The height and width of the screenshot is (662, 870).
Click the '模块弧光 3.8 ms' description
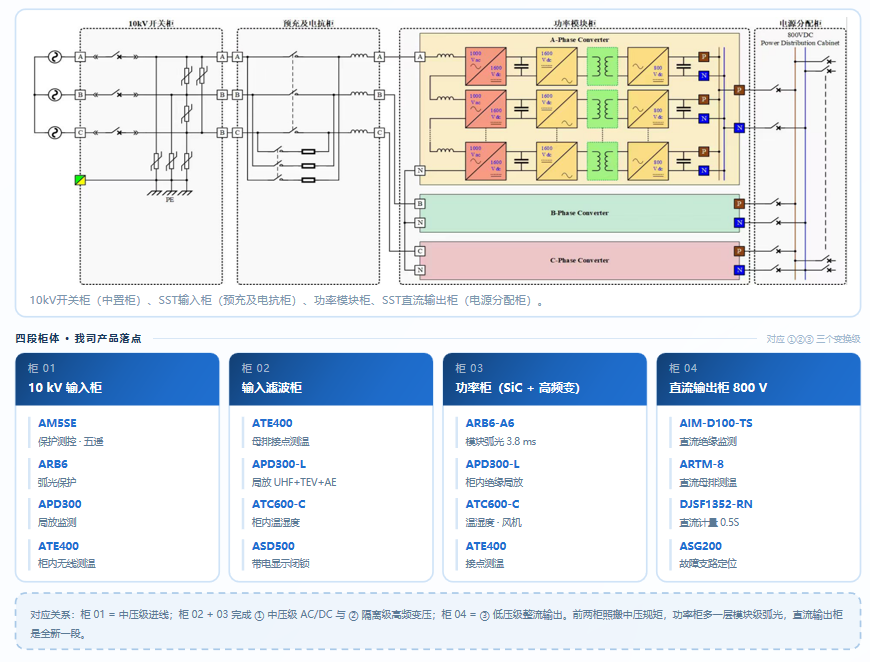500,442
